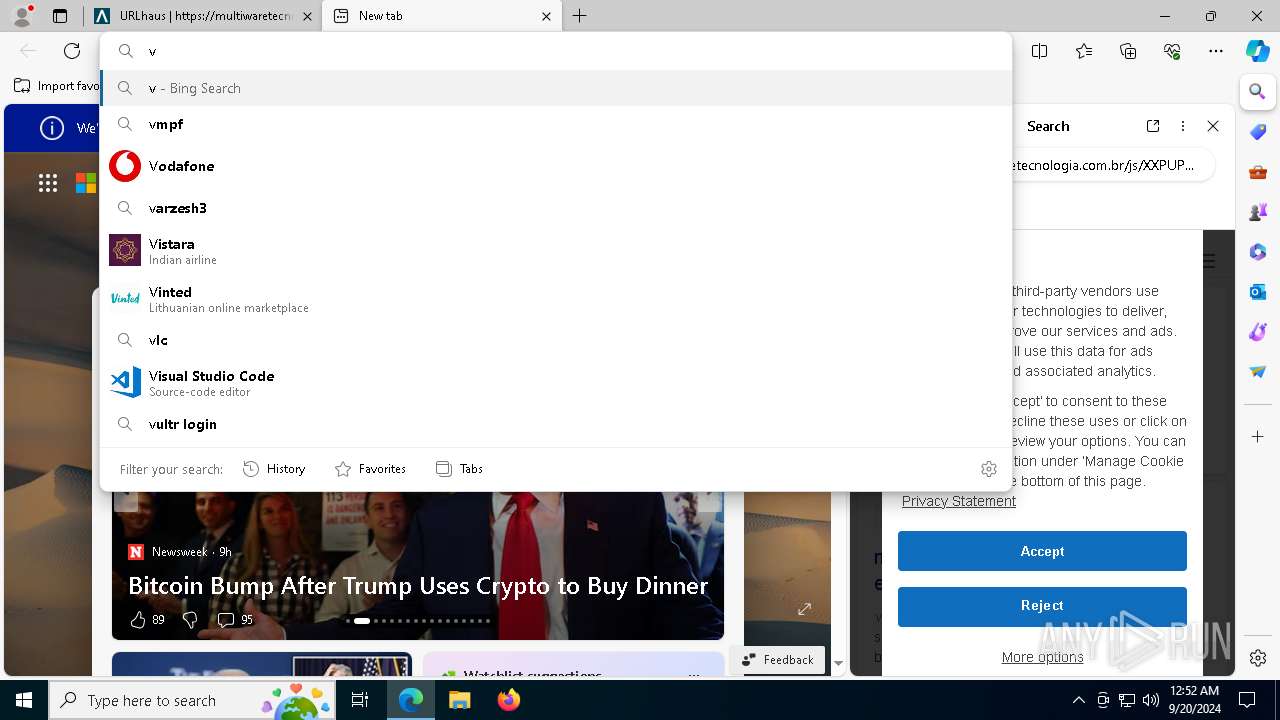Open Search pane more options
Screen dimensions: 1280x720
[1183, 126]
